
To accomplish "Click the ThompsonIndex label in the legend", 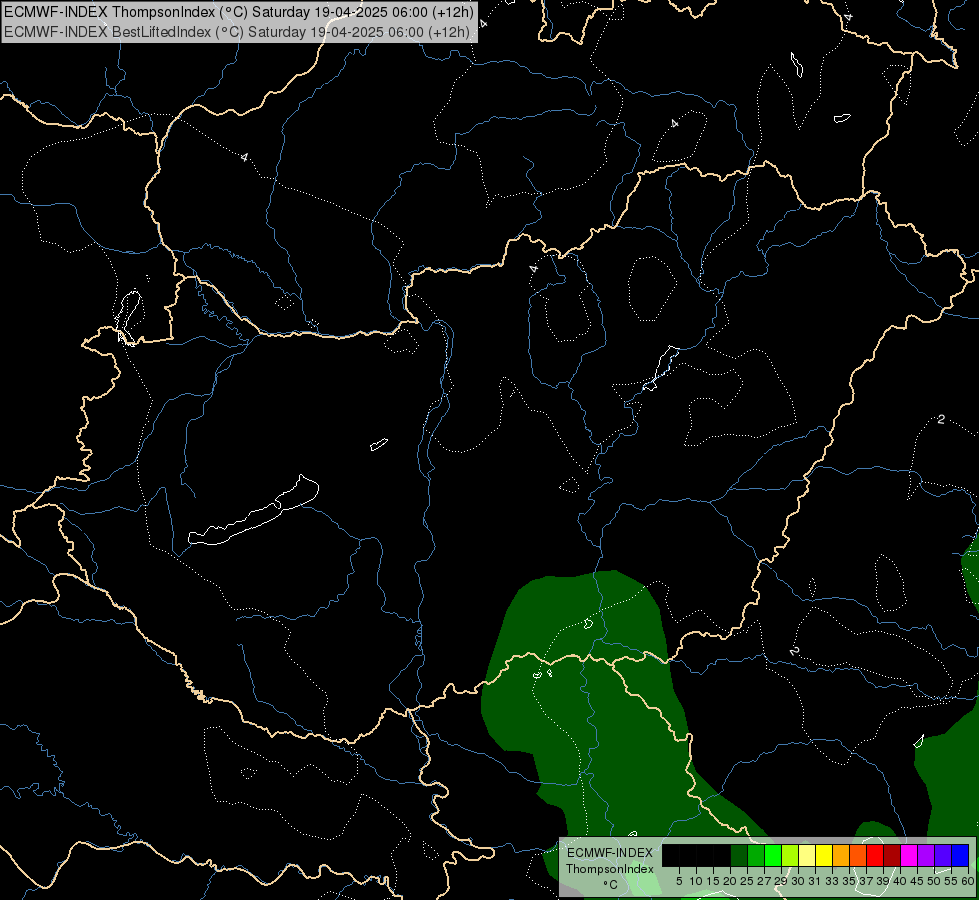I will pyautogui.click(x=610, y=869).
